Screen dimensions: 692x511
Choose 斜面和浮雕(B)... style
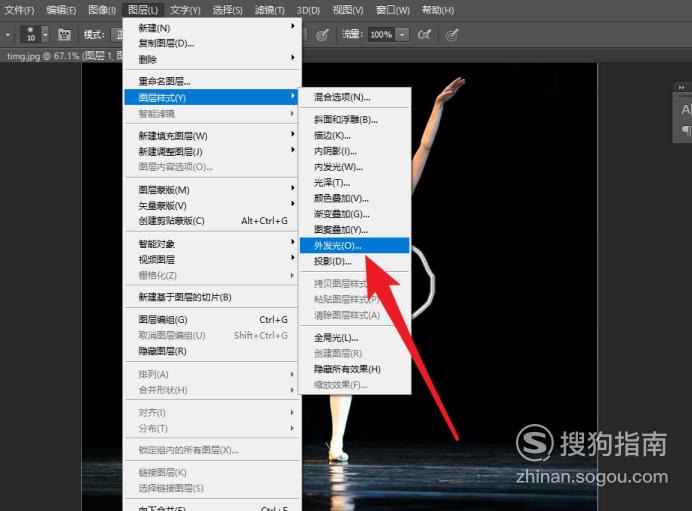(x=355, y=120)
